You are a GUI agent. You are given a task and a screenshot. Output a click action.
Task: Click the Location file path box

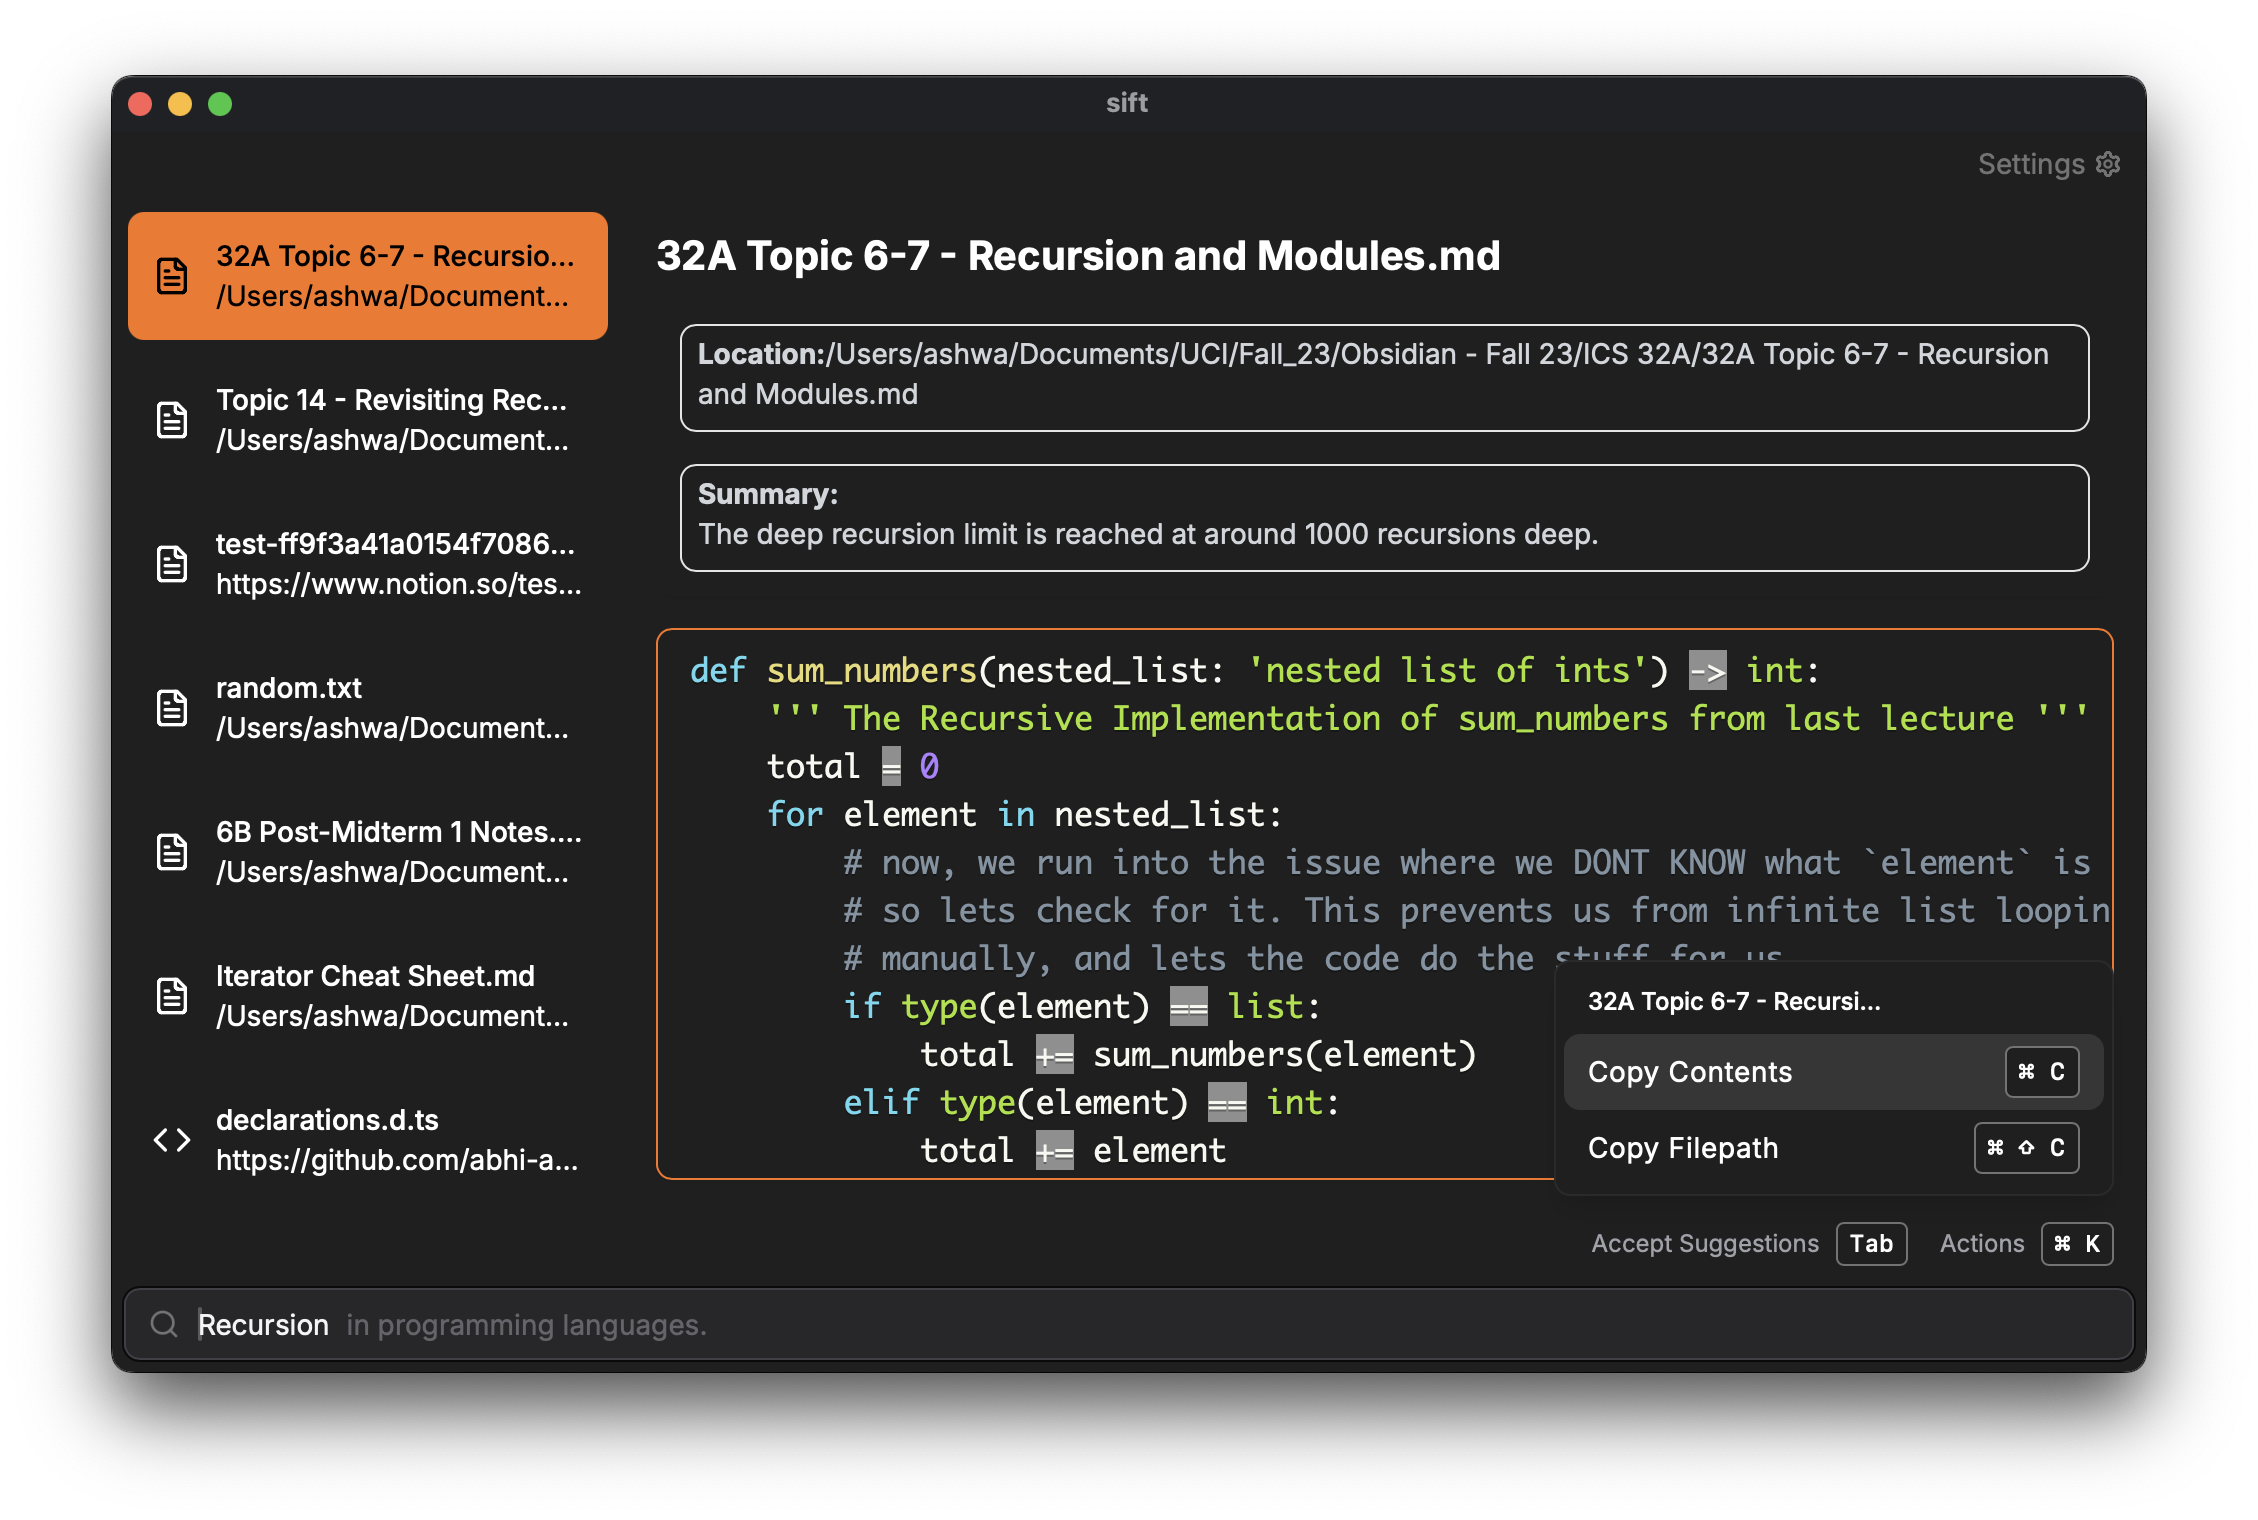(x=1384, y=376)
